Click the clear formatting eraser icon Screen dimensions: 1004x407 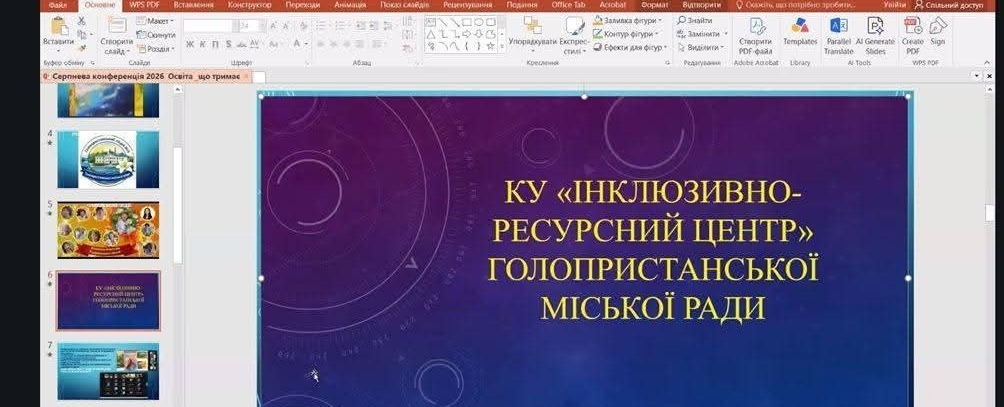point(303,26)
